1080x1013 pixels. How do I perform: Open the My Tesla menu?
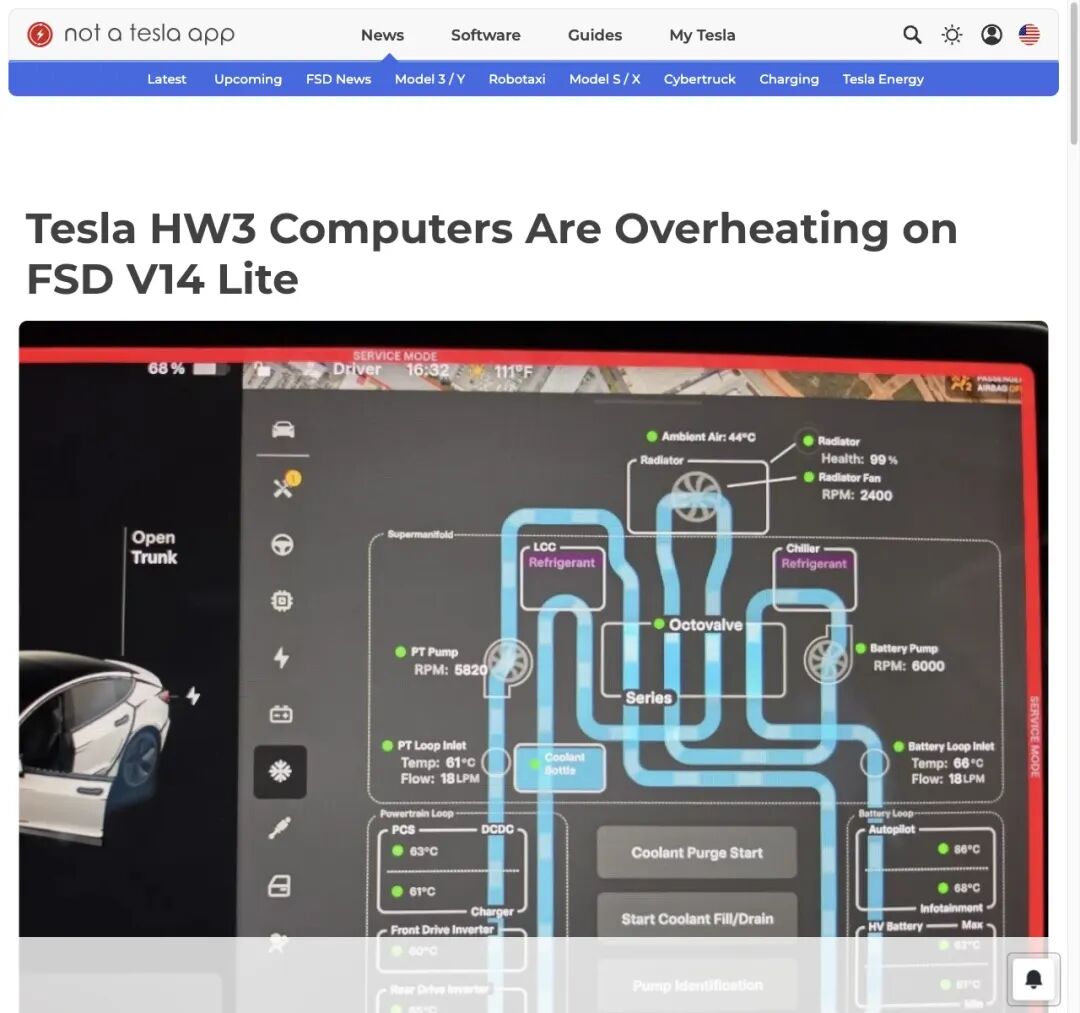coord(702,35)
